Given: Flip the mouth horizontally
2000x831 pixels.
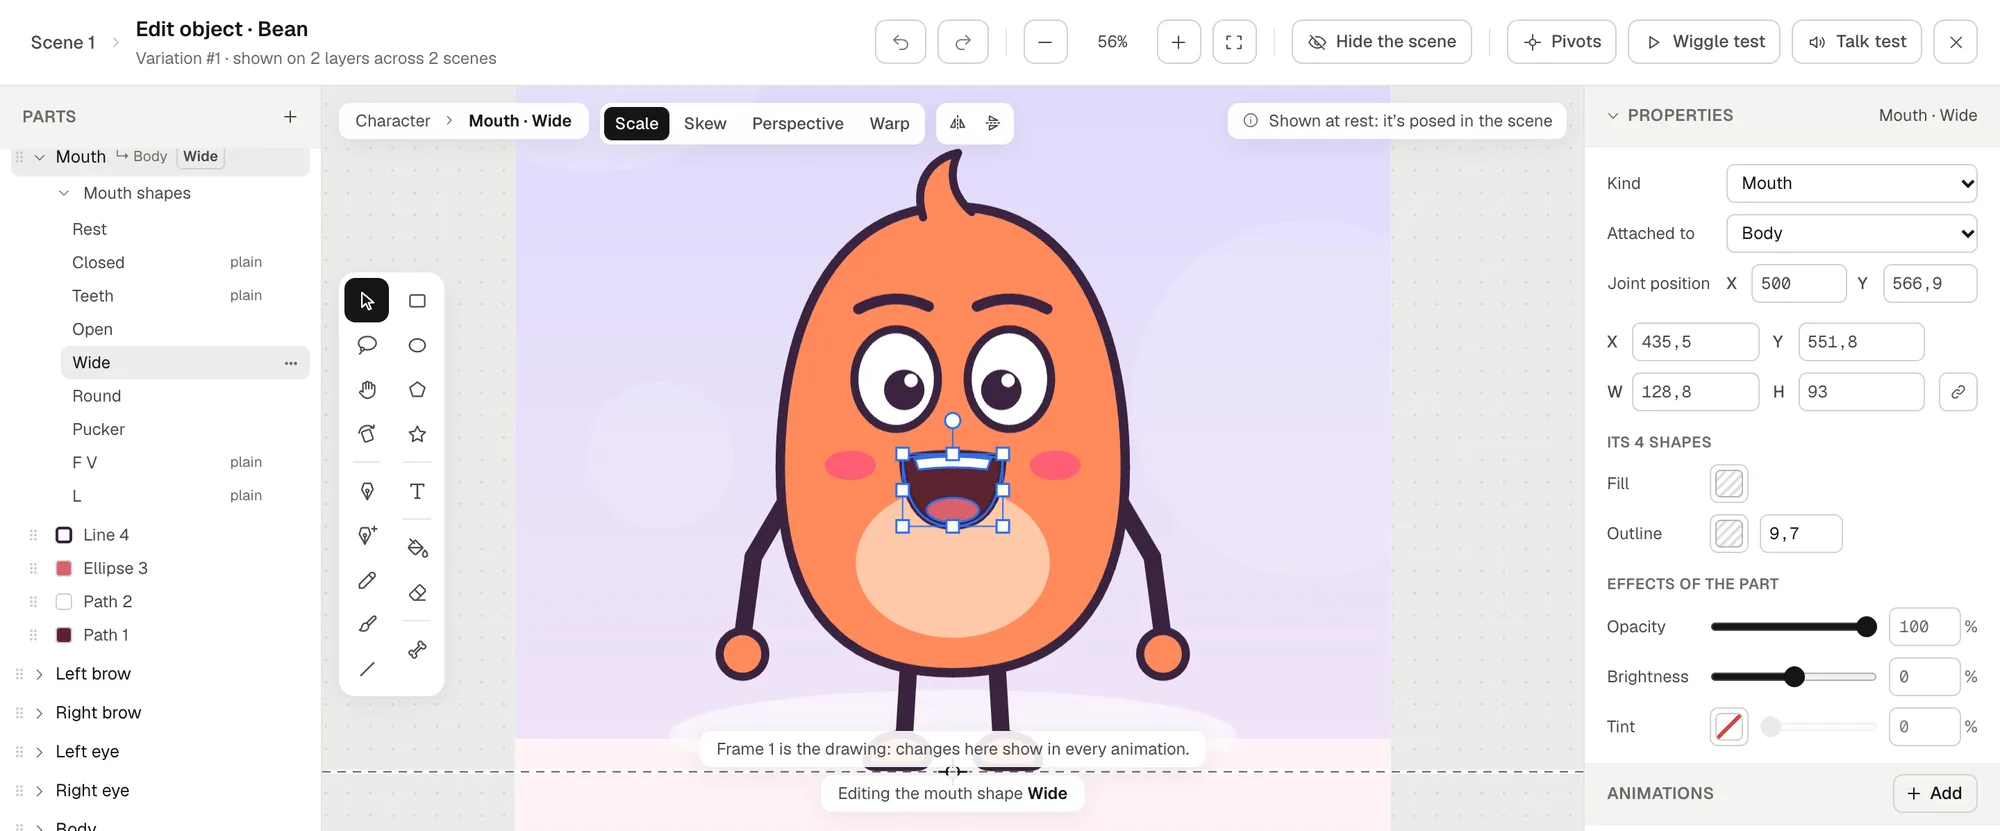Looking at the screenshot, I should (957, 123).
